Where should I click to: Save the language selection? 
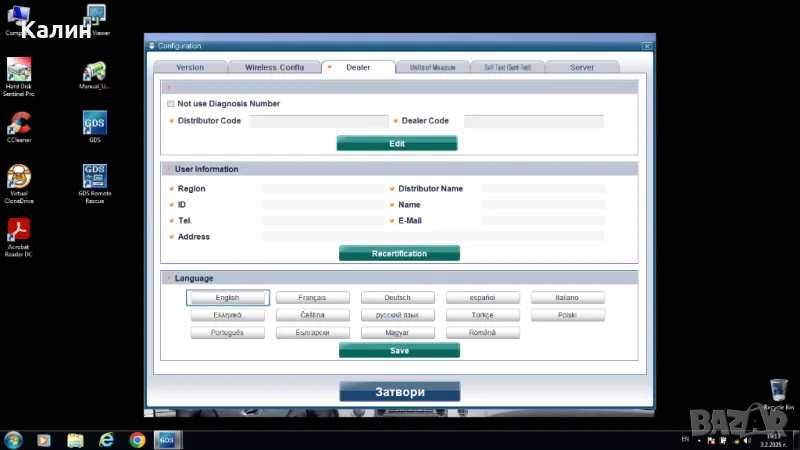(x=399, y=351)
